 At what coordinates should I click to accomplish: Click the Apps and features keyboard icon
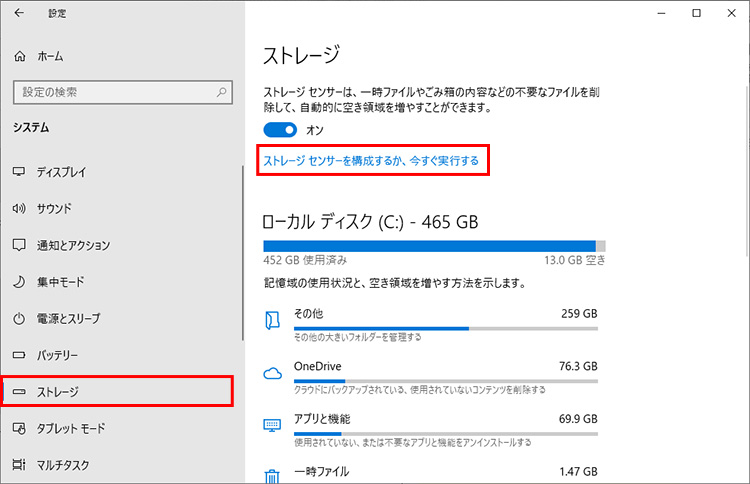[x=272, y=424]
